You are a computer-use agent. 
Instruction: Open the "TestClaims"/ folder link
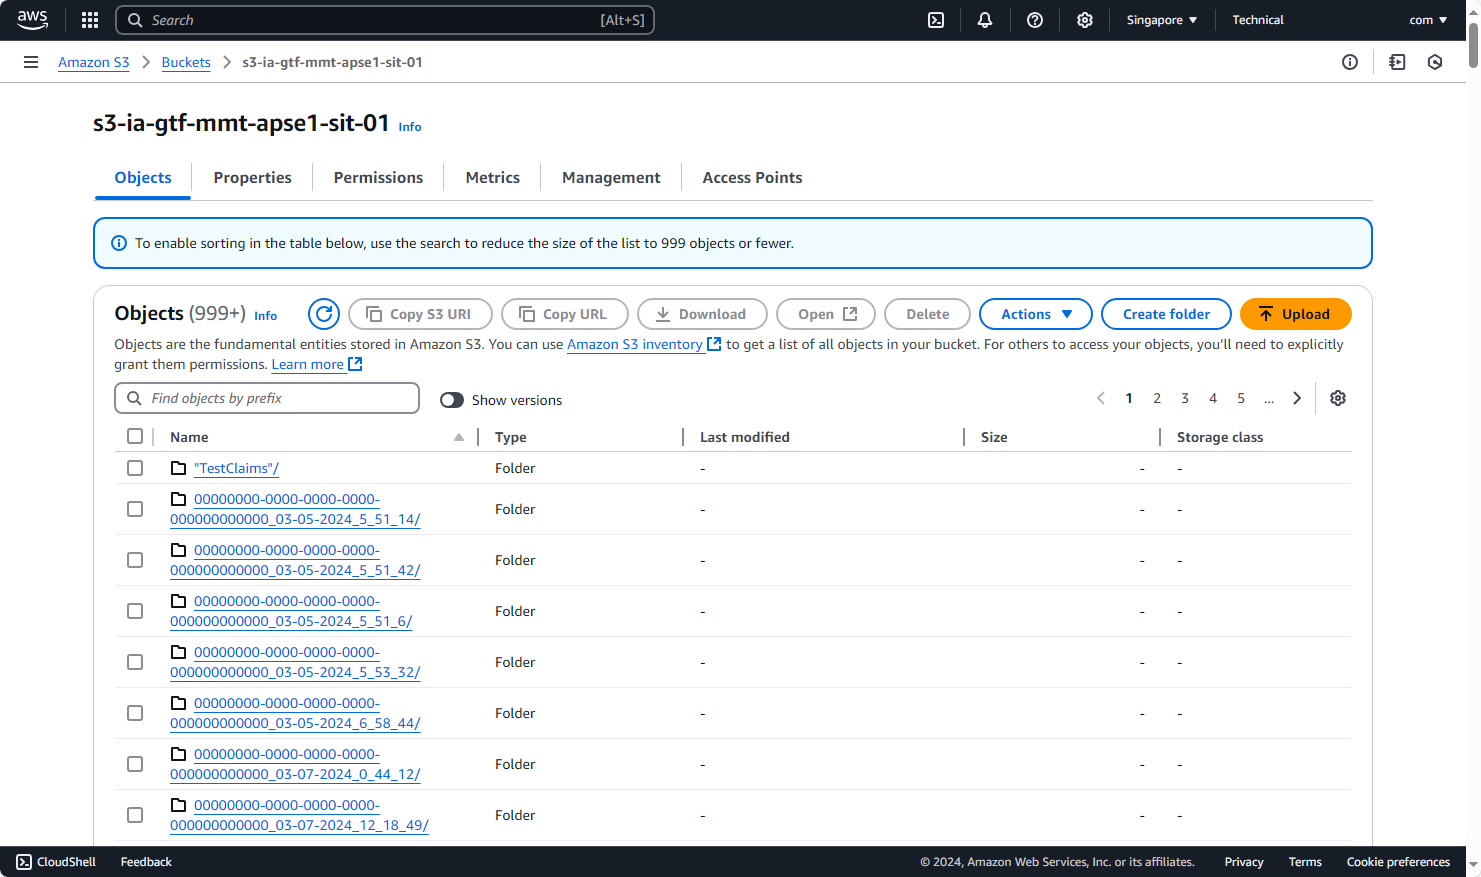(236, 468)
